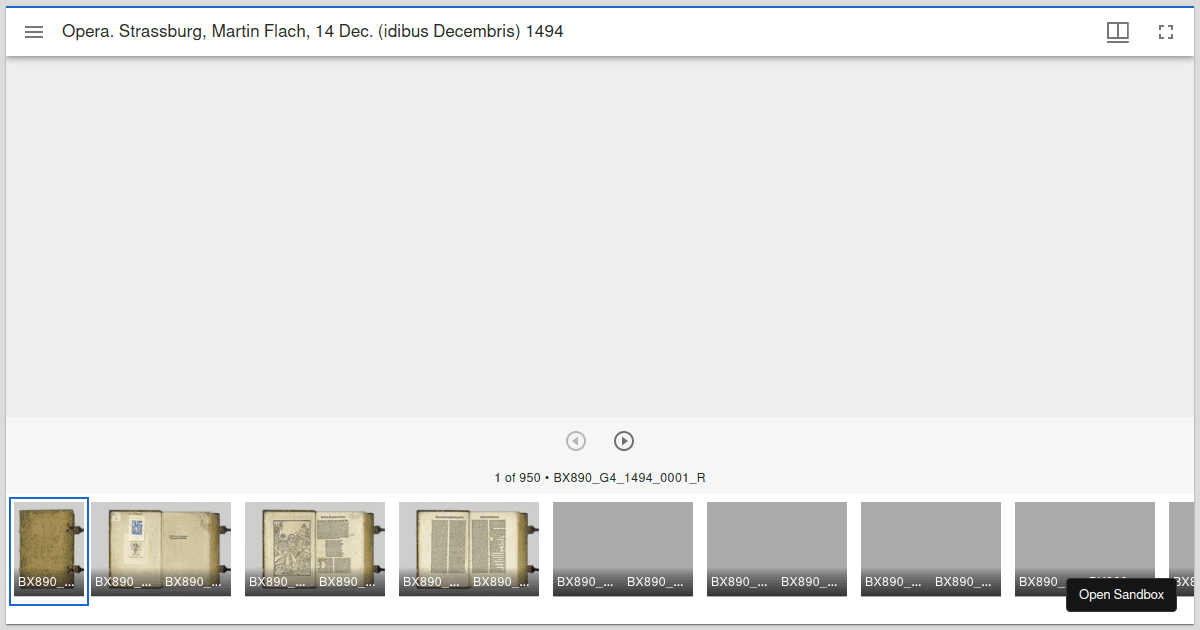Click the Opera Strassburg title text
This screenshot has height=630, width=1200.
pyautogui.click(x=313, y=31)
